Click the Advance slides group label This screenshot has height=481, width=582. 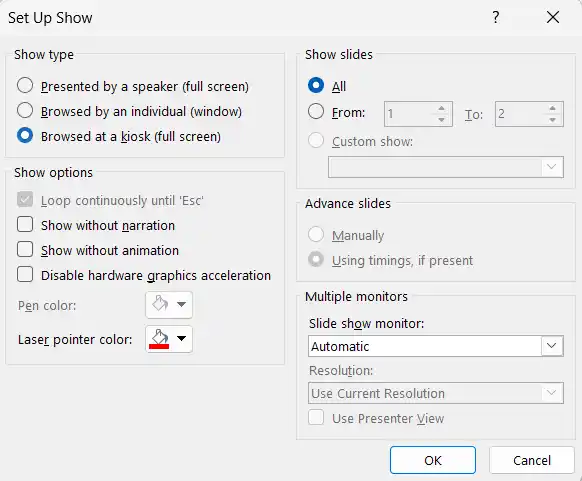[348, 203]
